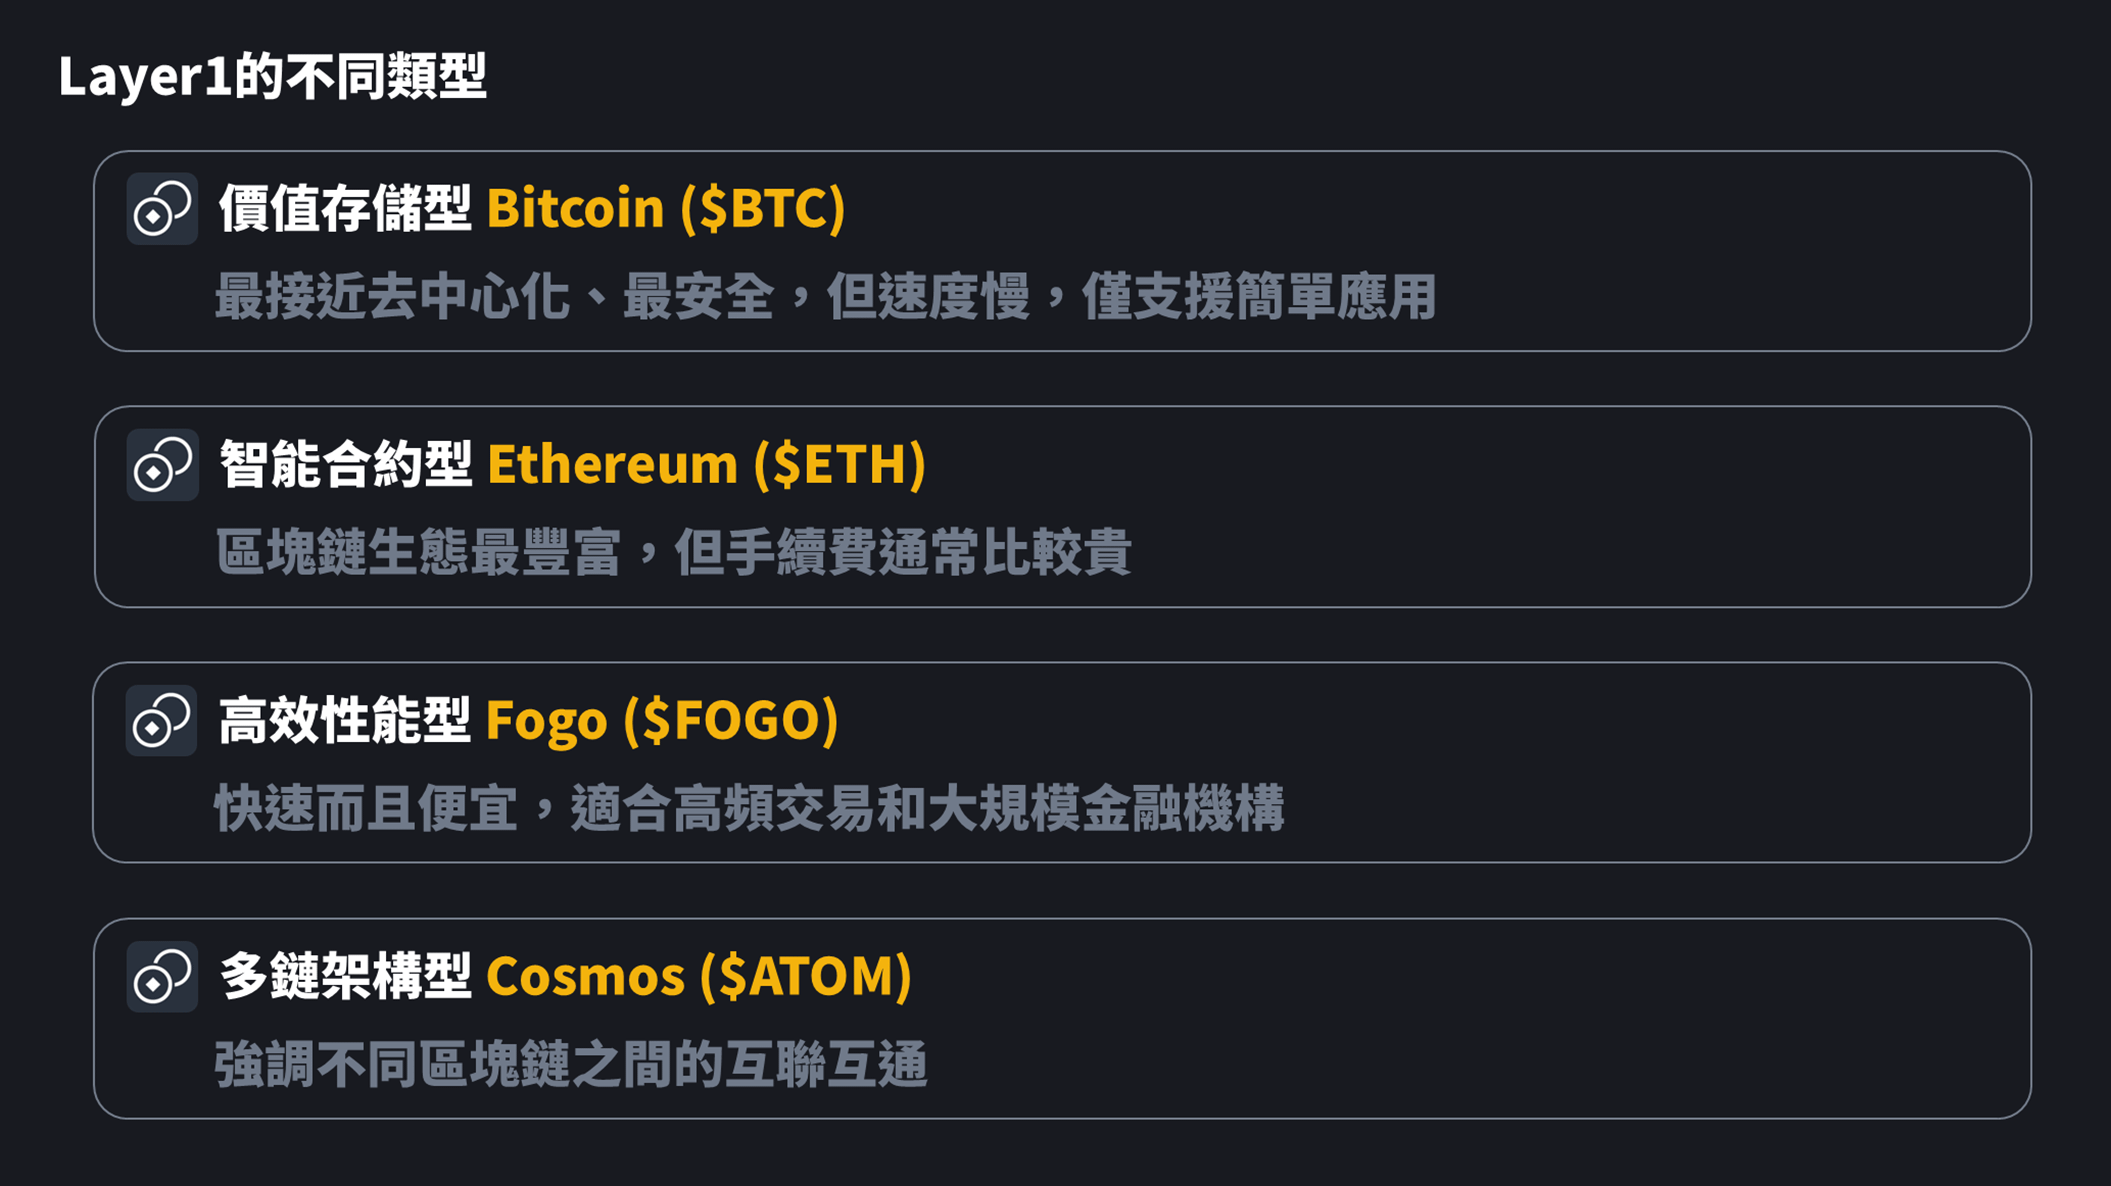
Task: Click the 高效性能型 title text
Action: pyautogui.click(x=345, y=720)
